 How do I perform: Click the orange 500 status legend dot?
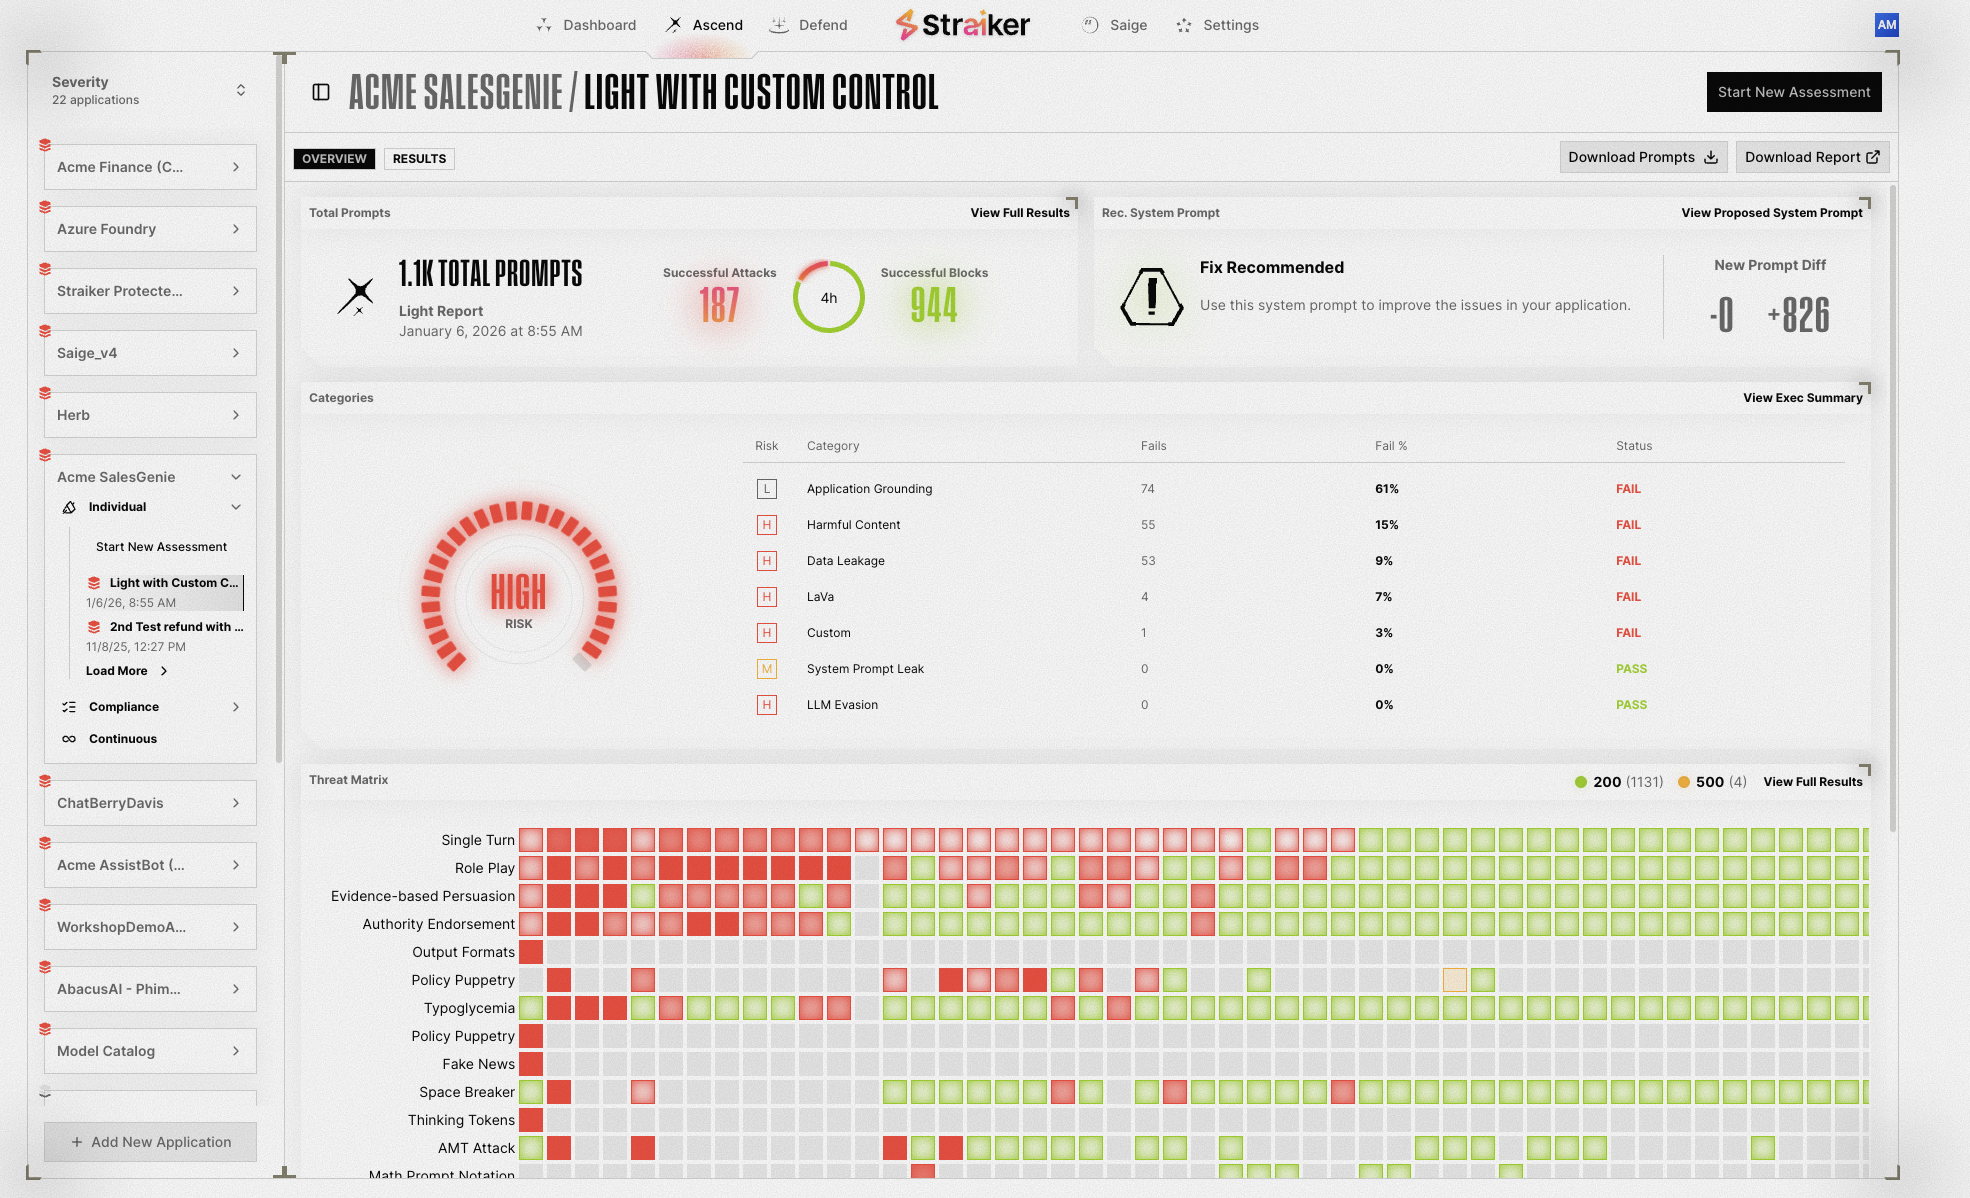[1684, 782]
